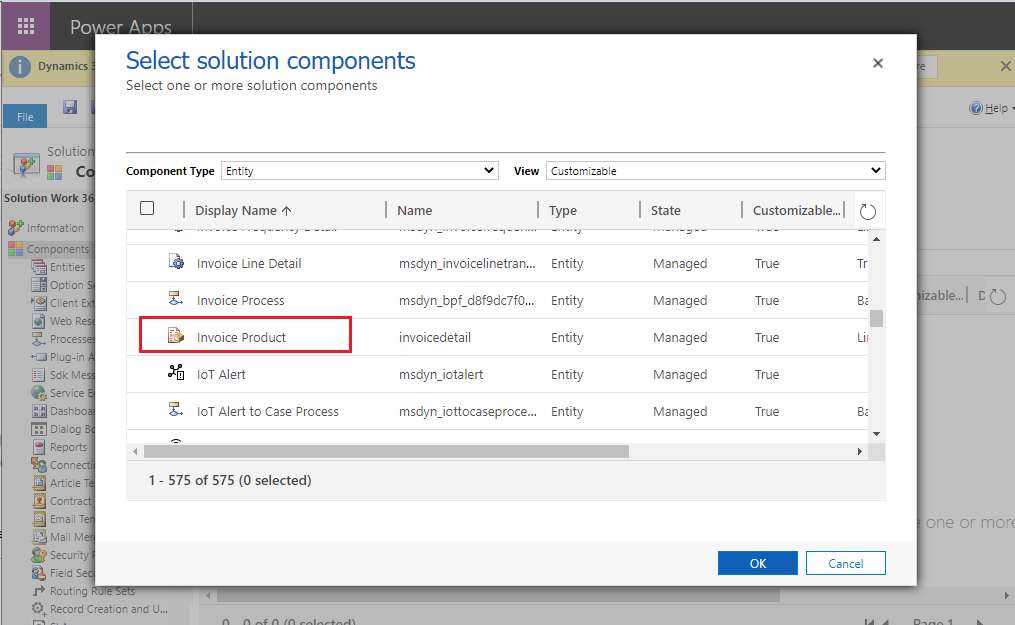Screen dimensions: 1015x625
Task: Click the Invoice Line Detail entity icon
Action: 176,262
